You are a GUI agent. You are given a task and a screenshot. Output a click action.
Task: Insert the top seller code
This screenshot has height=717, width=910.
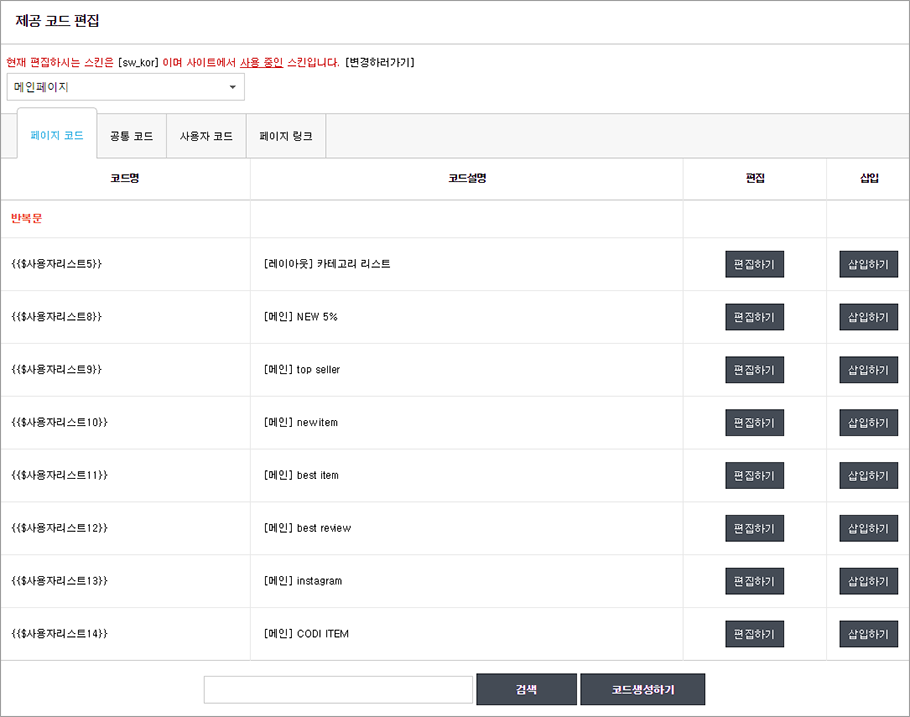(x=868, y=370)
